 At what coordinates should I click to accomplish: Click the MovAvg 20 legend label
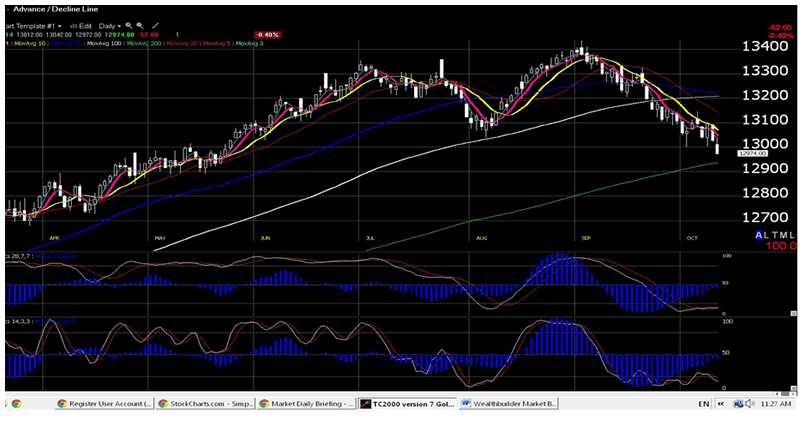coord(191,43)
